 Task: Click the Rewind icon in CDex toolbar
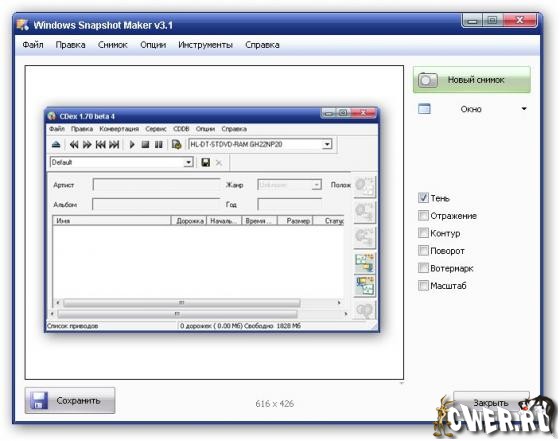pos(74,144)
